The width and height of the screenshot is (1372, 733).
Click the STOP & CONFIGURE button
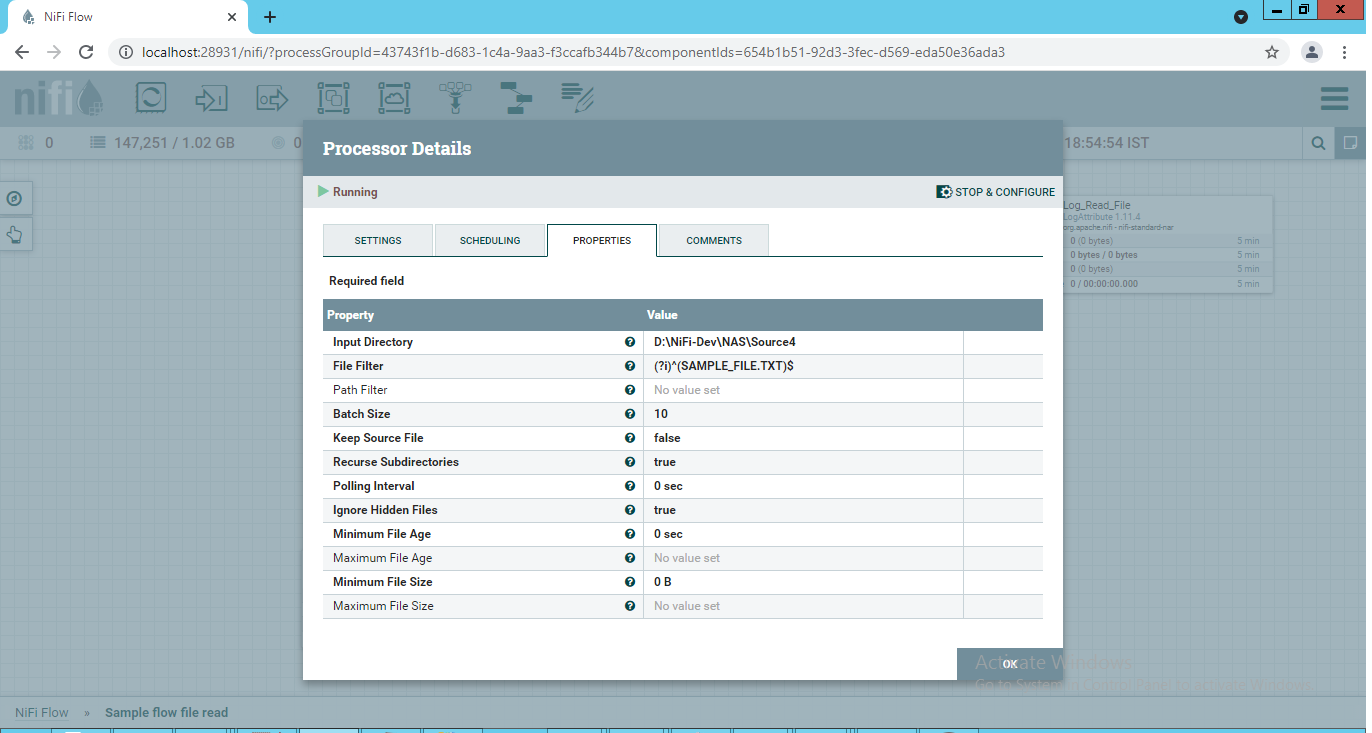coord(995,191)
